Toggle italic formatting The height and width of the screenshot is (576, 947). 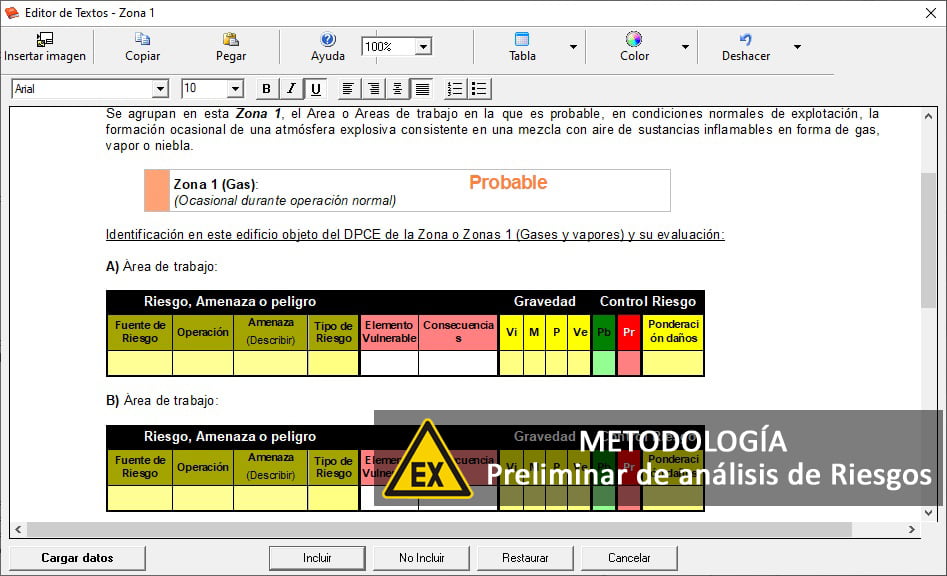pos(291,89)
